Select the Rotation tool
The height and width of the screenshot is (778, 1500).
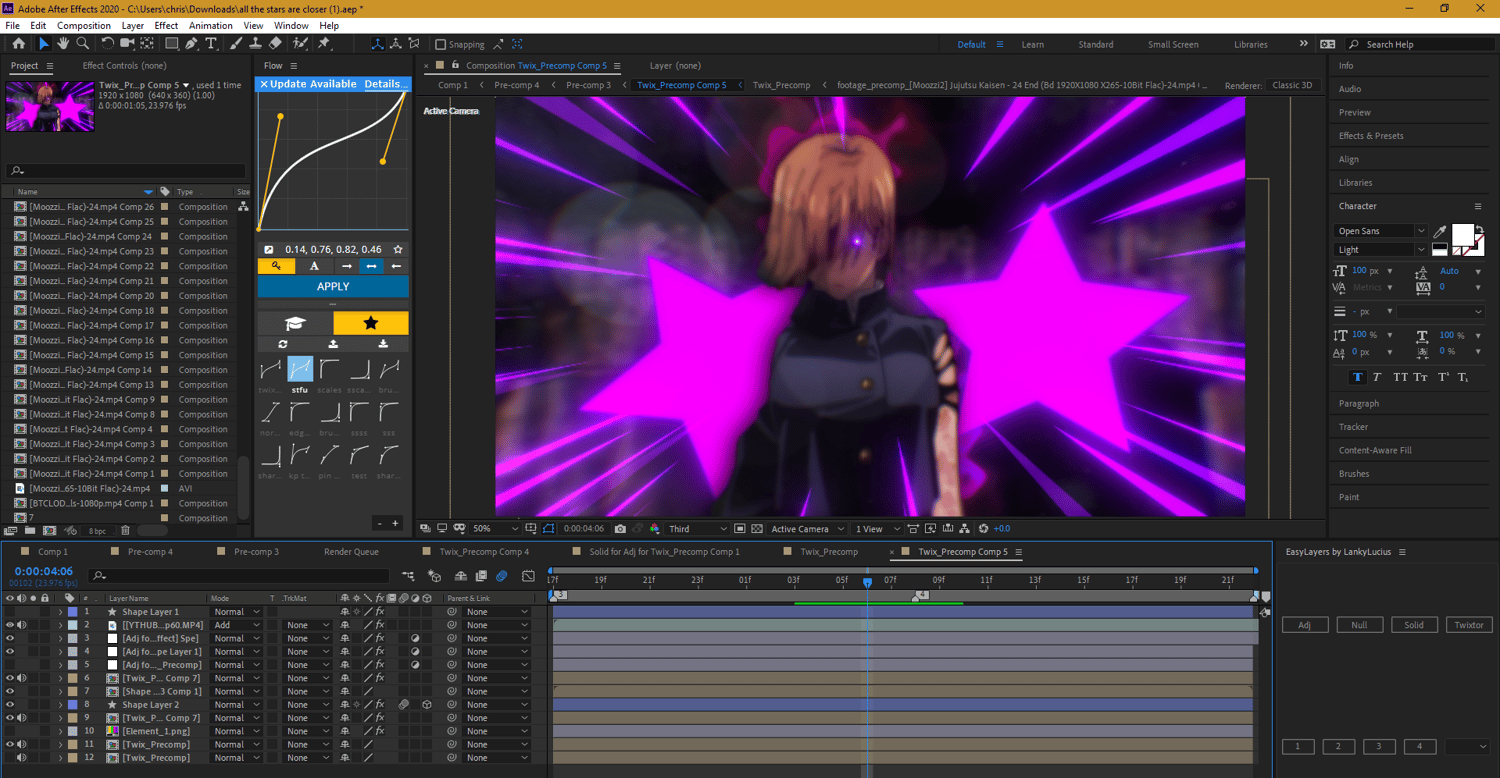pyautogui.click(x=108, y=44)
